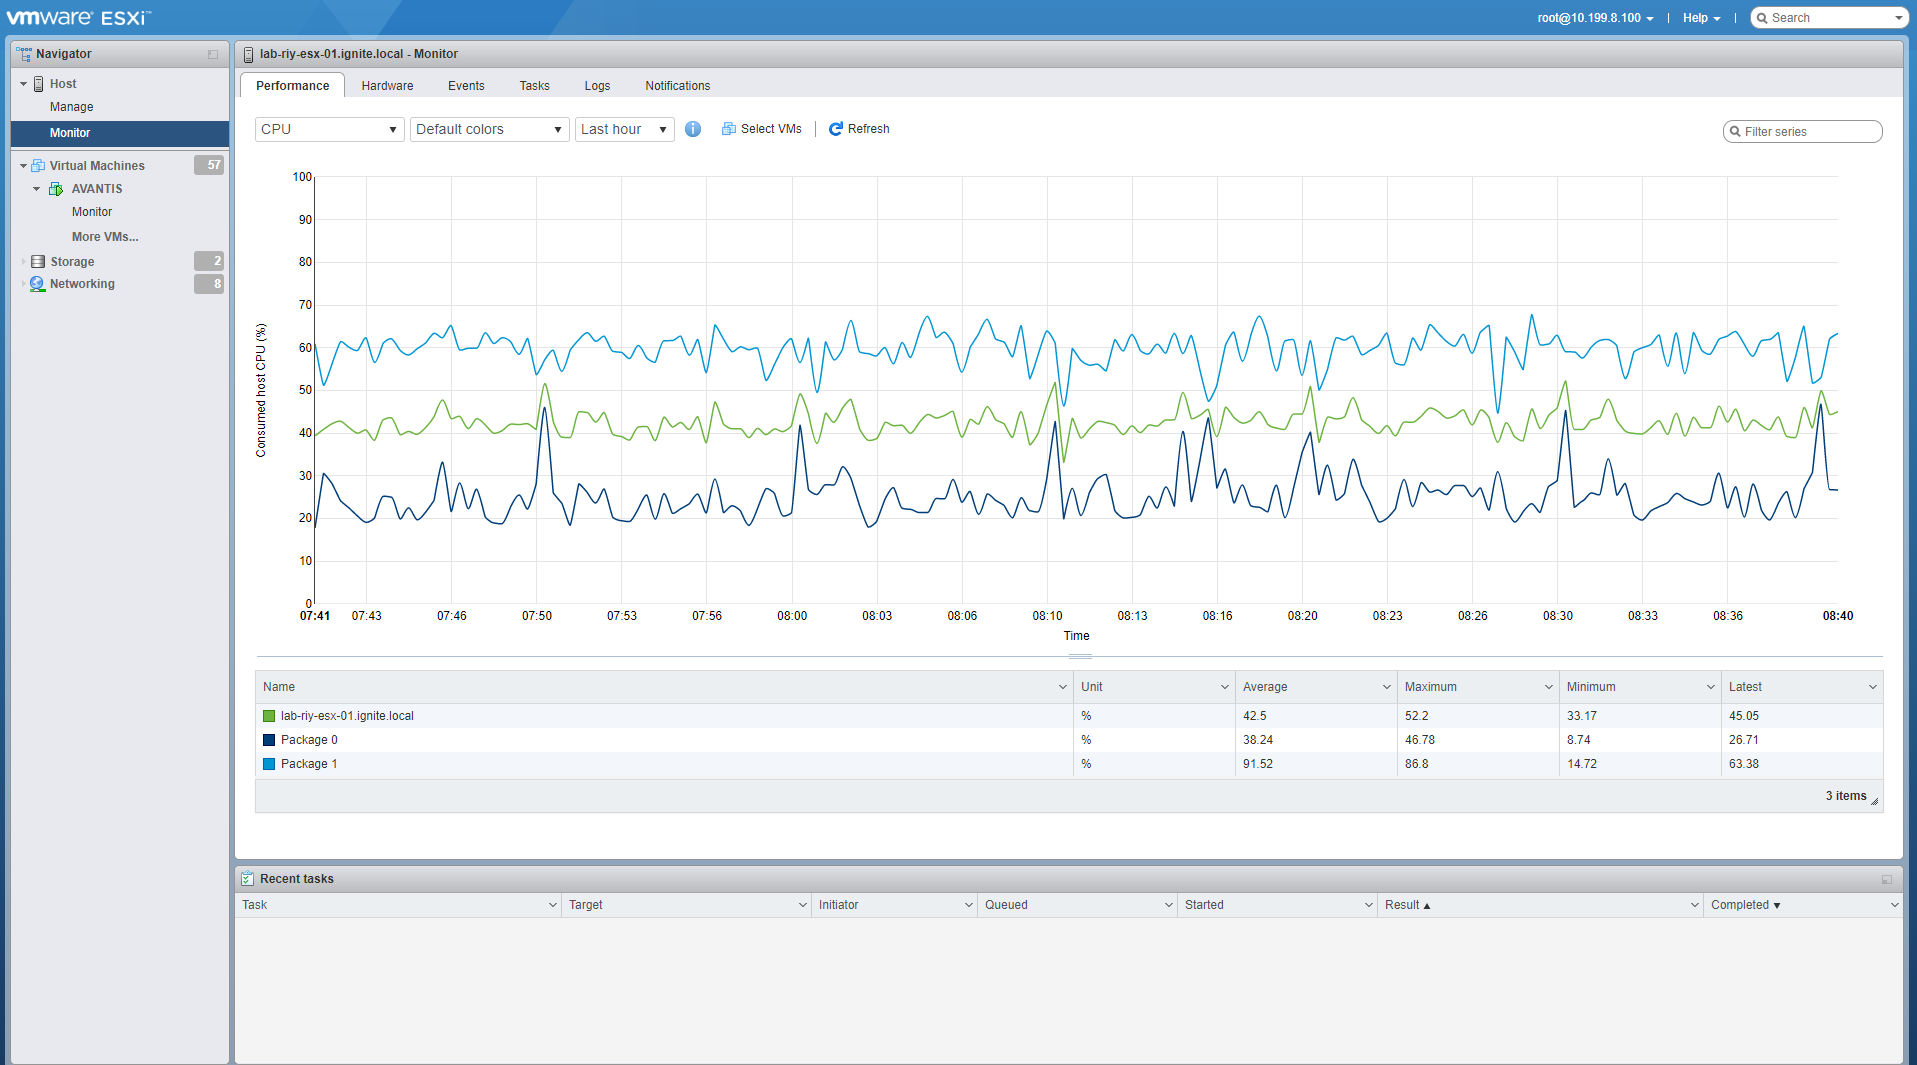Click the Storage icon in the Navigator

tap(37, 261)
